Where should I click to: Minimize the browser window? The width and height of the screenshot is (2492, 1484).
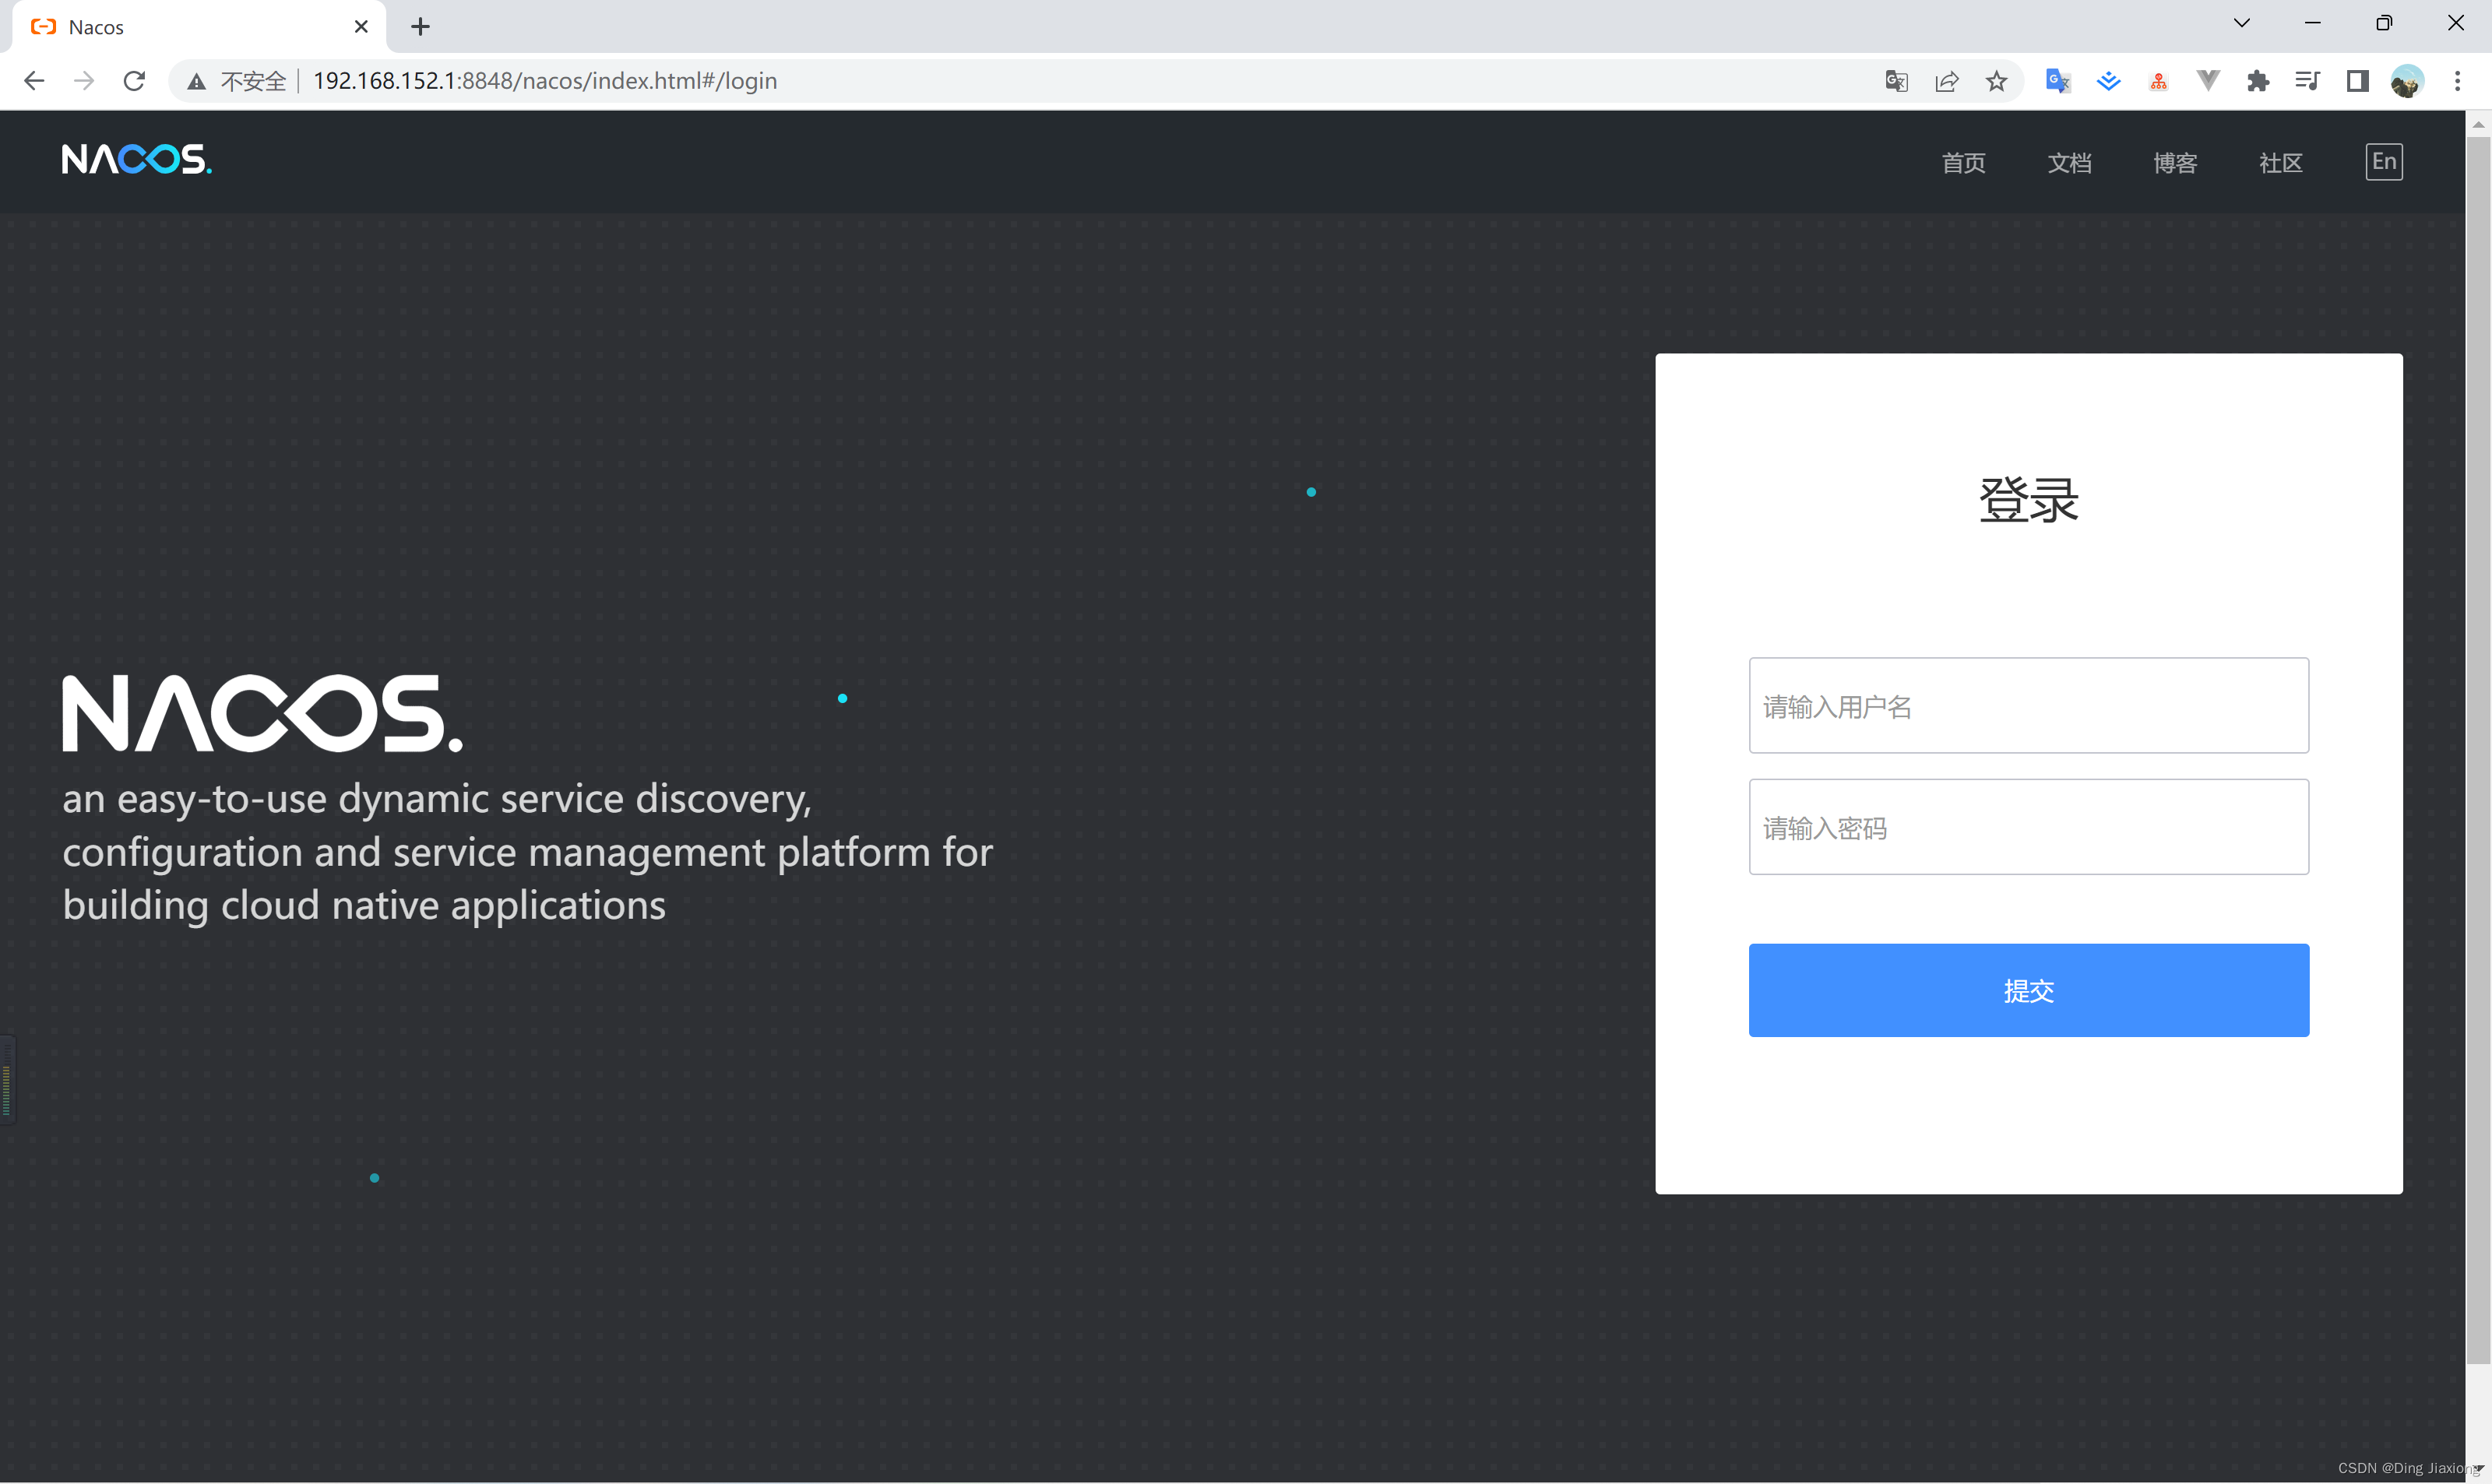click(x=2312, y=23)
